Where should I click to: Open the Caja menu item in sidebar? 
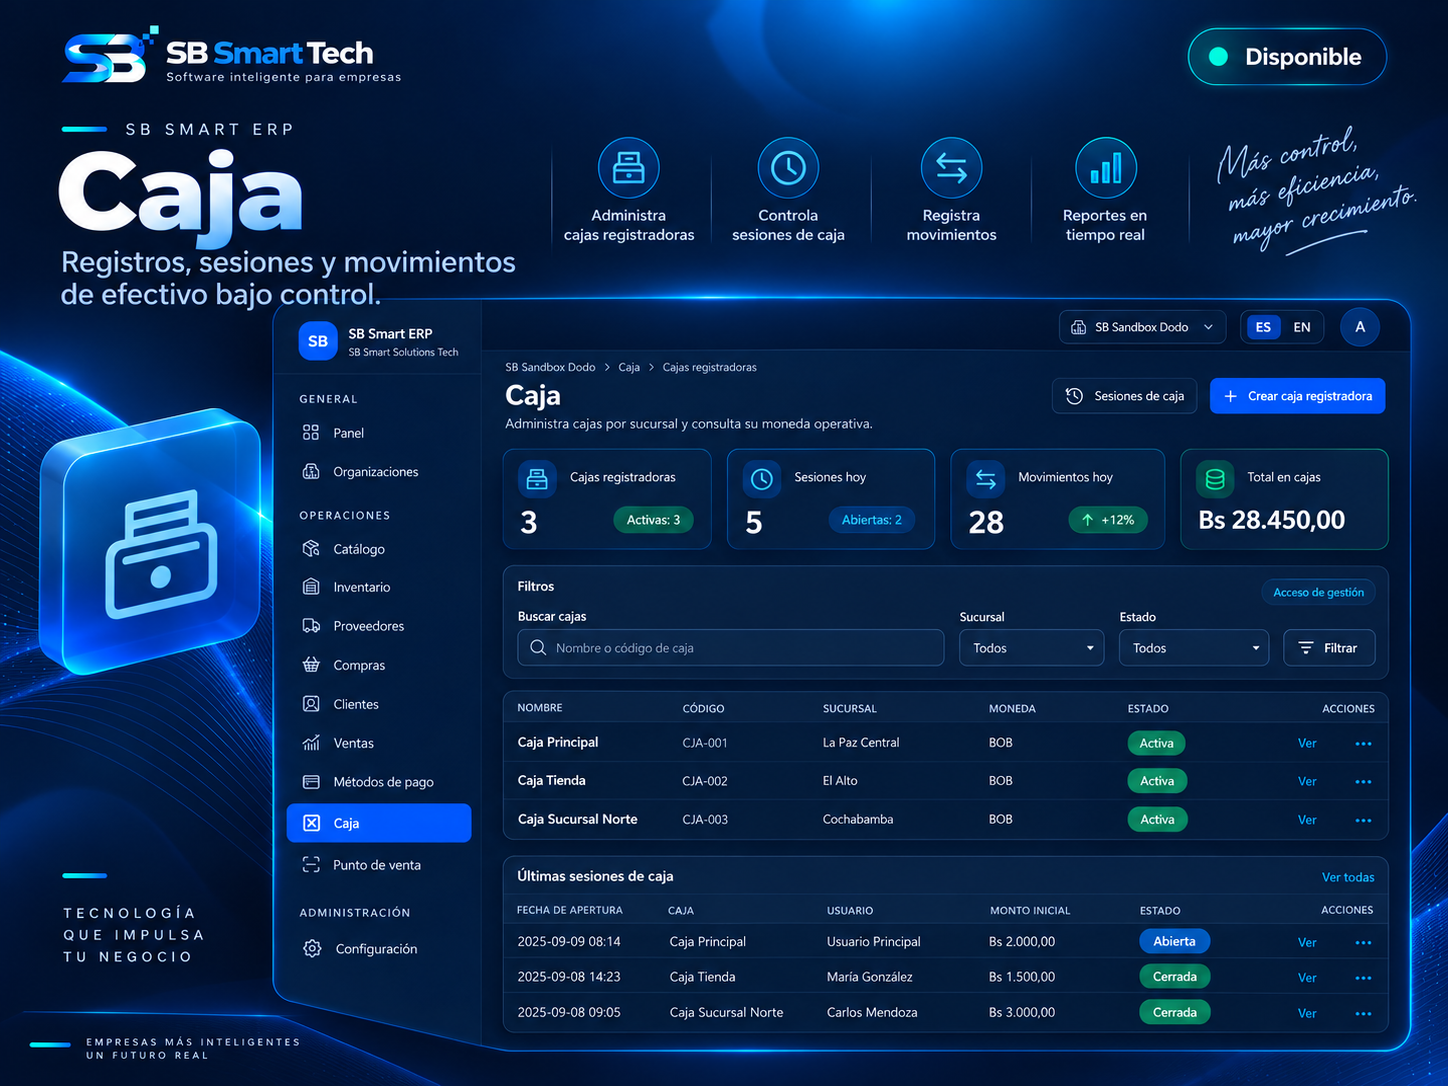coord(379,823)
